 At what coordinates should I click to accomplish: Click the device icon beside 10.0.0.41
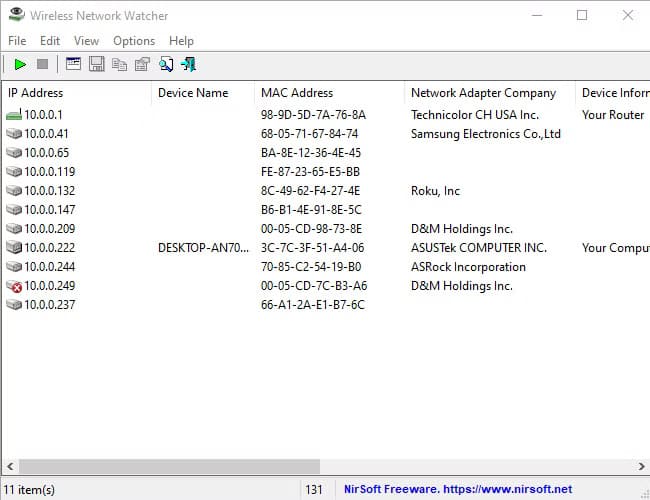pos(14,134)
